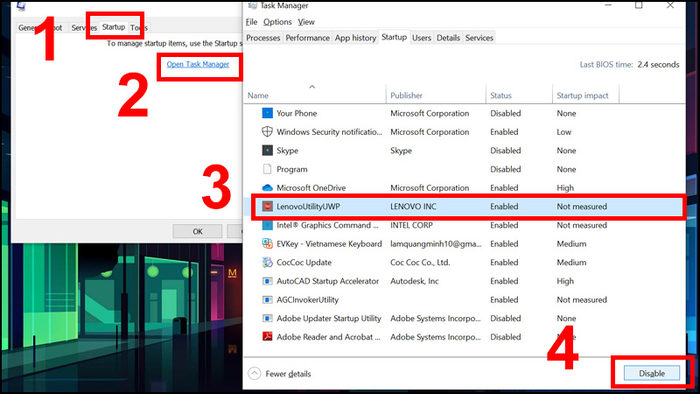
Task: Open the Options menu in Task Manager
Action: click(x=277, y=22)
